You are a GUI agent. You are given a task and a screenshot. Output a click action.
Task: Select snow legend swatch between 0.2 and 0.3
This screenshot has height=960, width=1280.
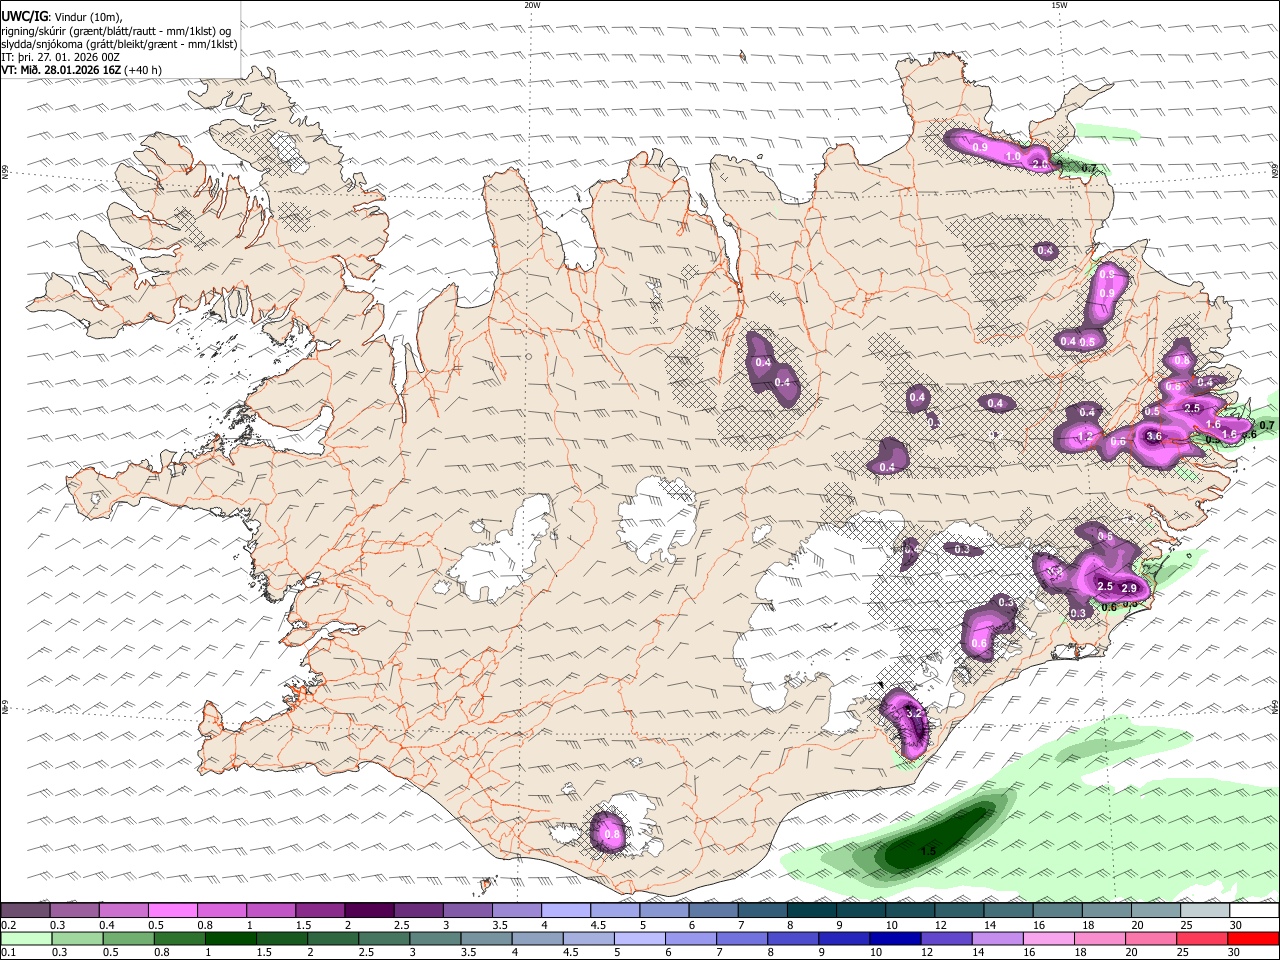tap(25, 911)
